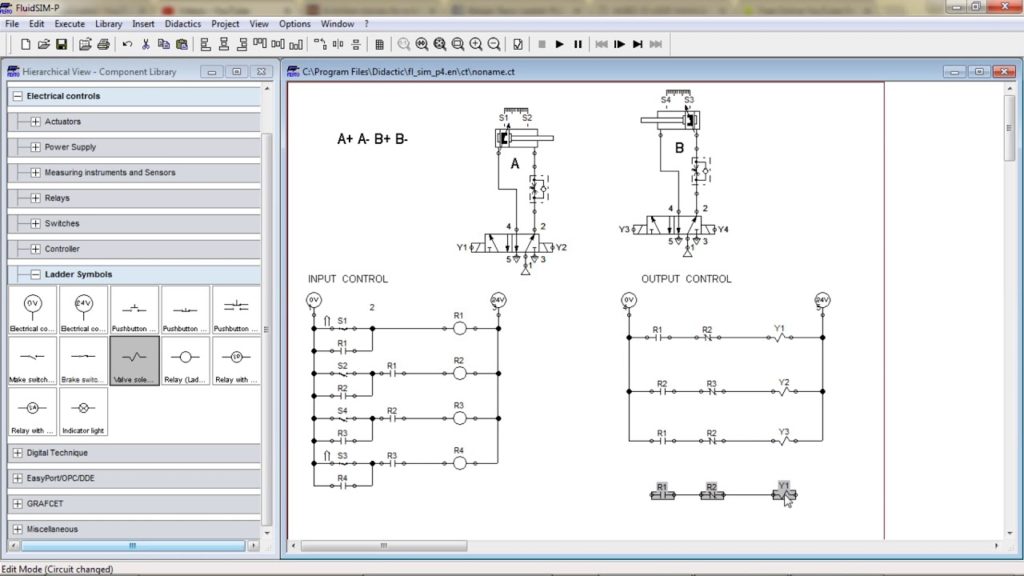Screen dimensions: 1024x576
Task: Expand the Digital Technique group
Action: tap(18, 453)
